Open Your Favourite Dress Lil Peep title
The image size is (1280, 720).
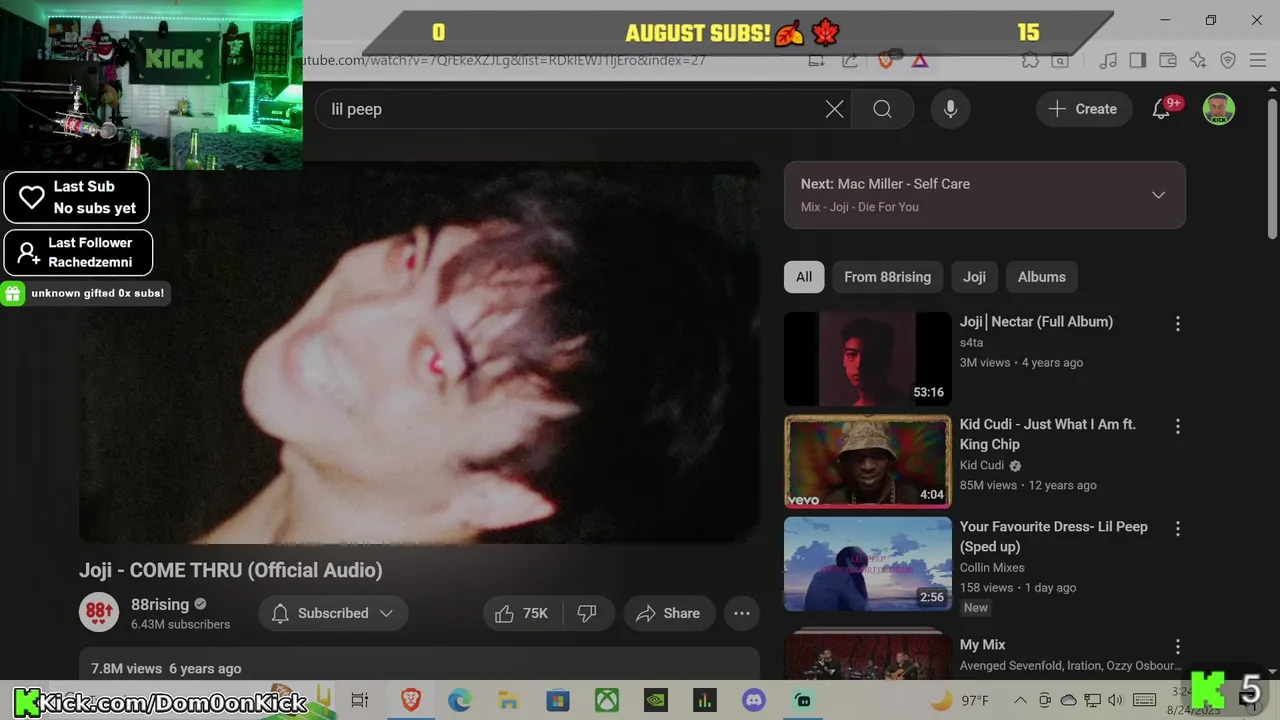click(x=1053, y=536)
